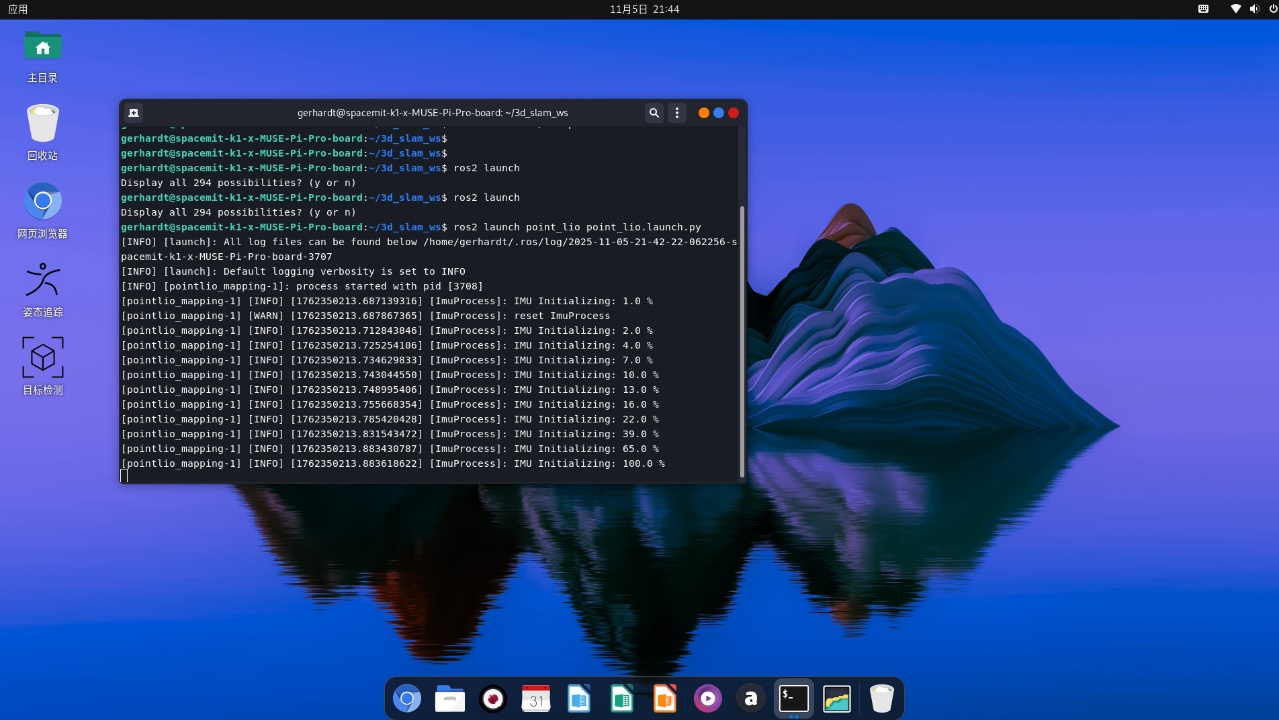
Task: Launch LibreOffice Calc from the dock
Action: tap(622, 698)
